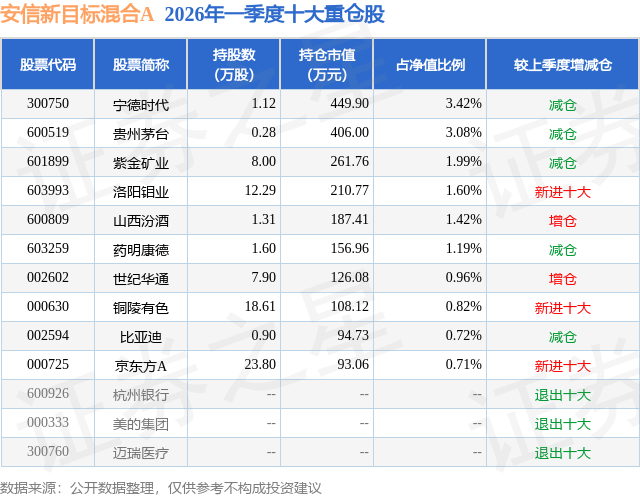This screenshot has height=497, width=640.
Task: Select stock code 603259
Action: 48,248
